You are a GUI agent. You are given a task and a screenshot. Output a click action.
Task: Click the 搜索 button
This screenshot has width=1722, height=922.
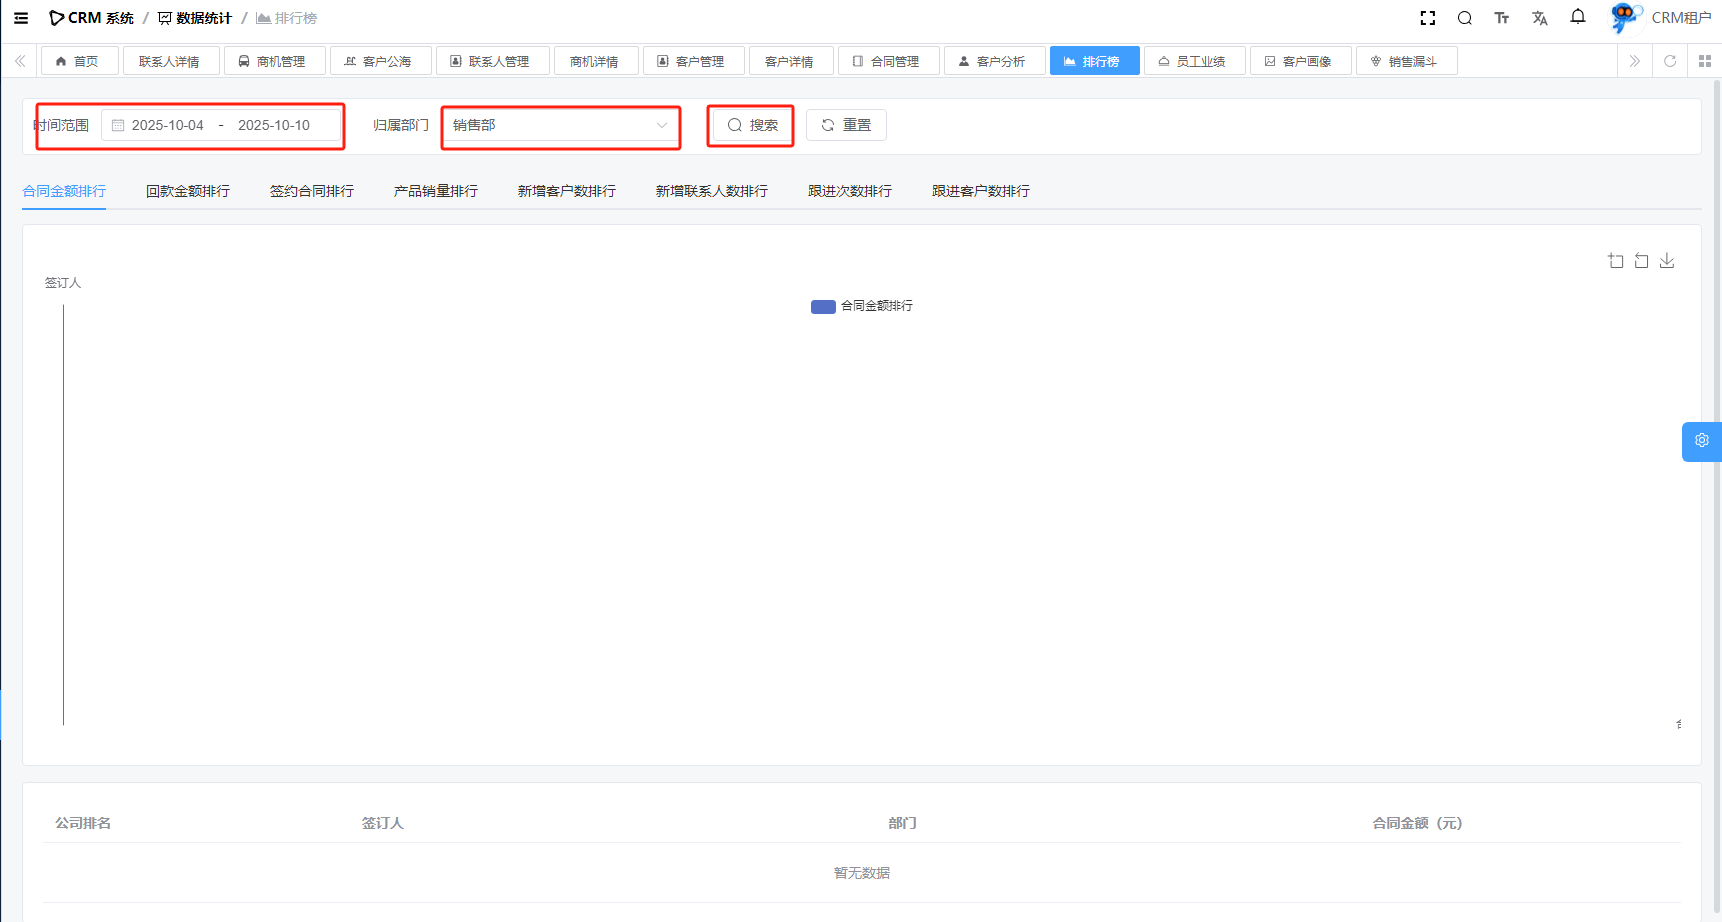tap(751, 126)
